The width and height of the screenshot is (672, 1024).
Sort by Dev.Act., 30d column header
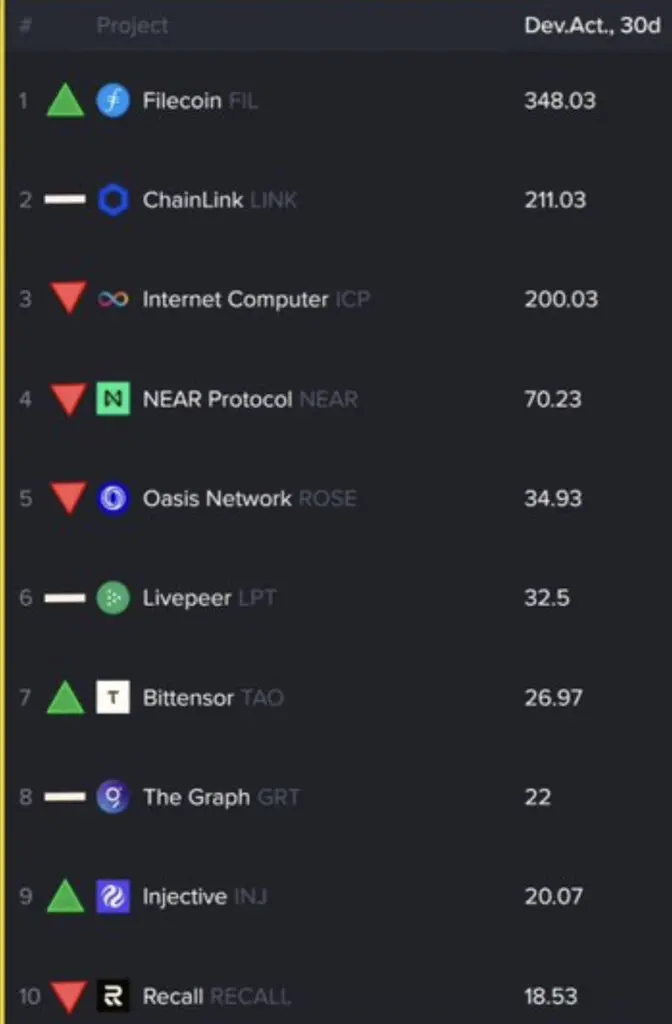592,25
